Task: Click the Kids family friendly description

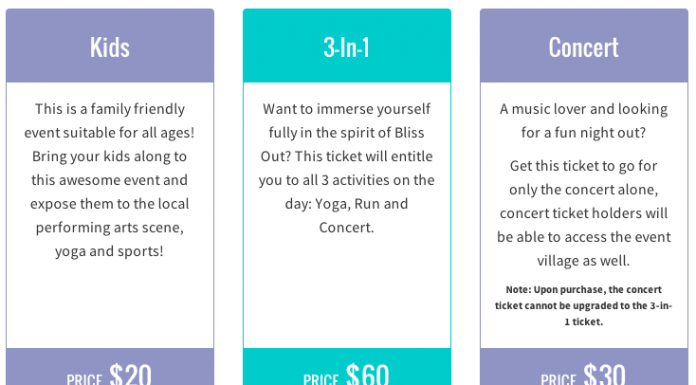Action: click(x=110, y=180)
